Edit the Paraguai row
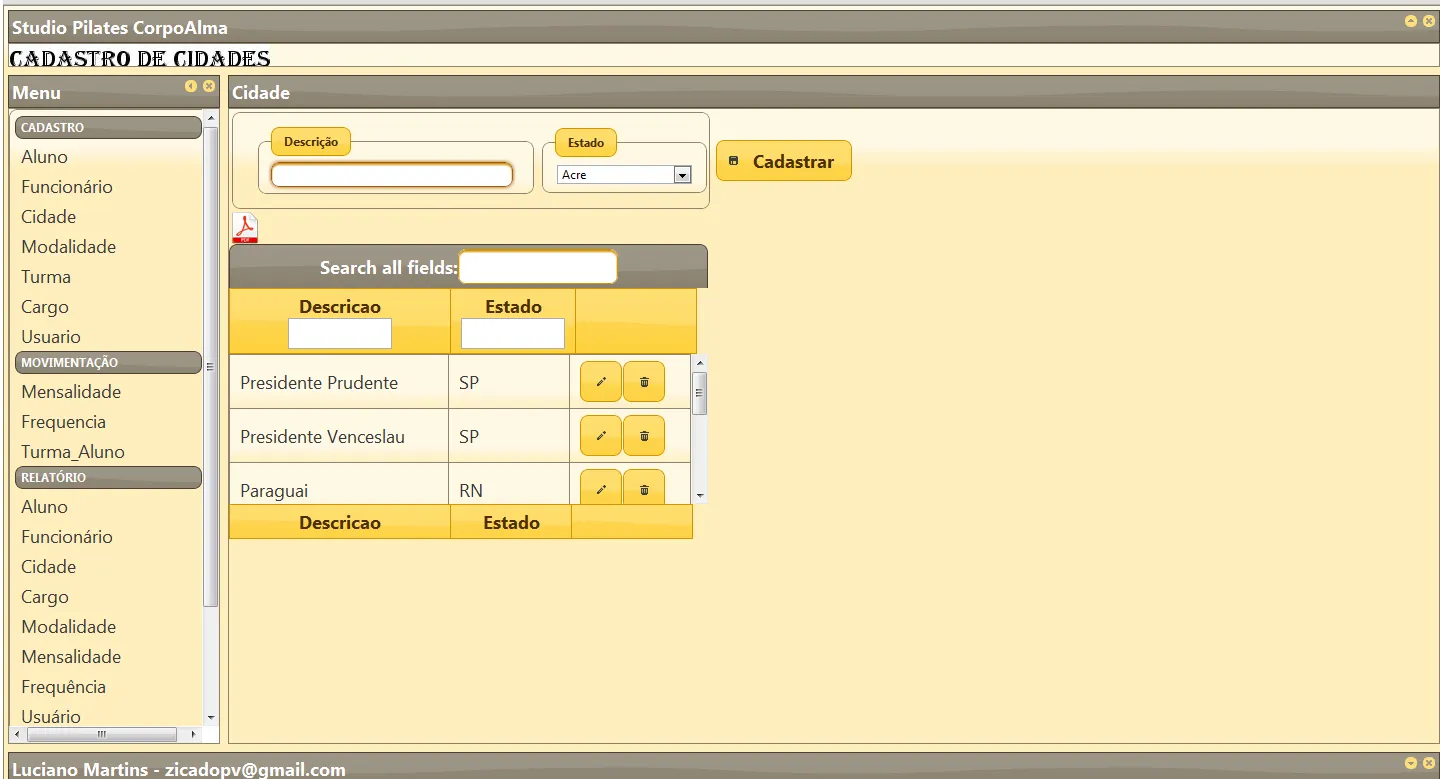The image size is (1440, 779). 601,487
